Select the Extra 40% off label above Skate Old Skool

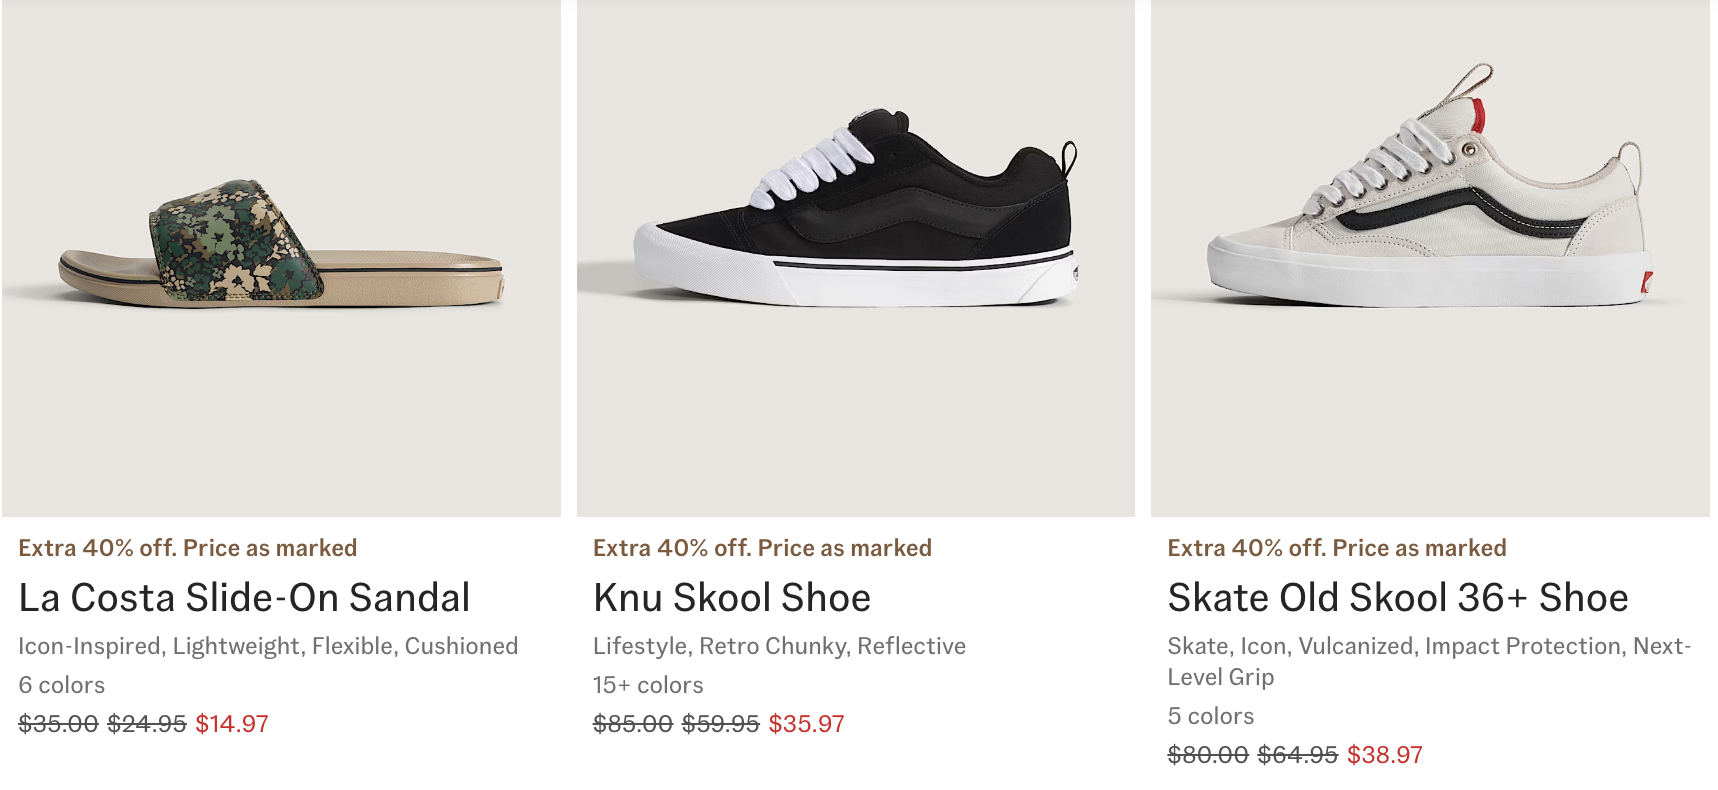point(1337,548)
